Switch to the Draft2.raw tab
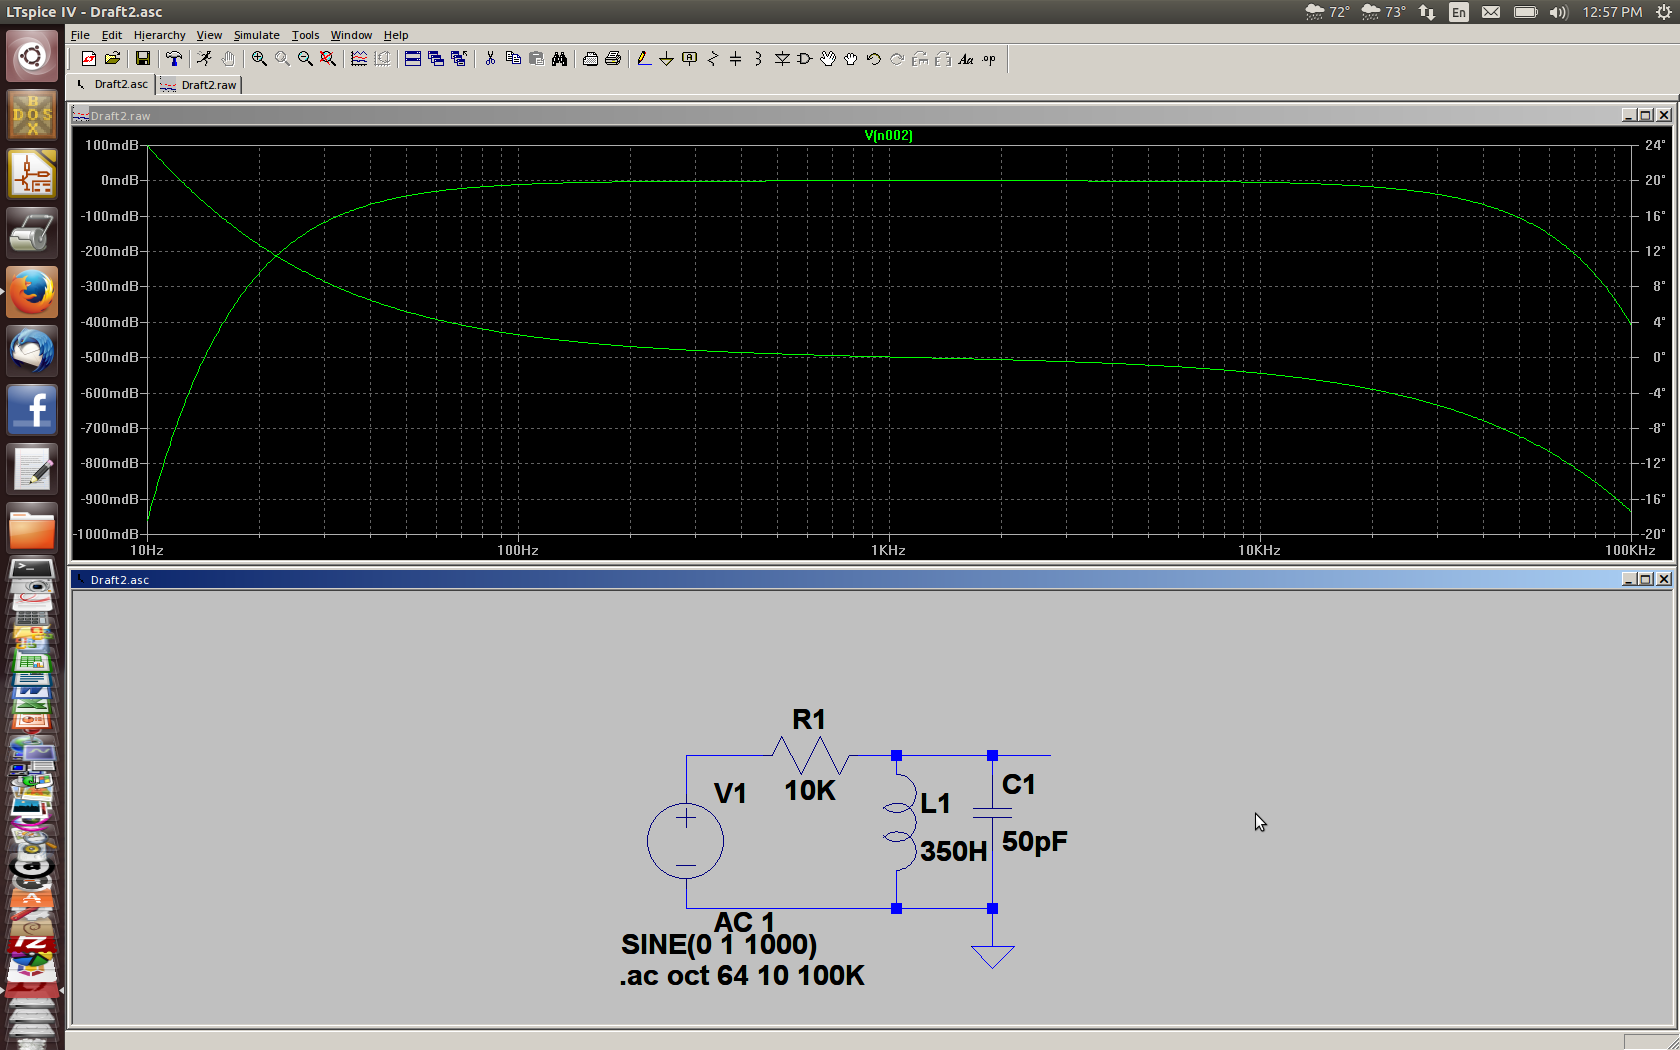The height and width of the screenshot is (1050, 1680). click(x=199, y=85)
